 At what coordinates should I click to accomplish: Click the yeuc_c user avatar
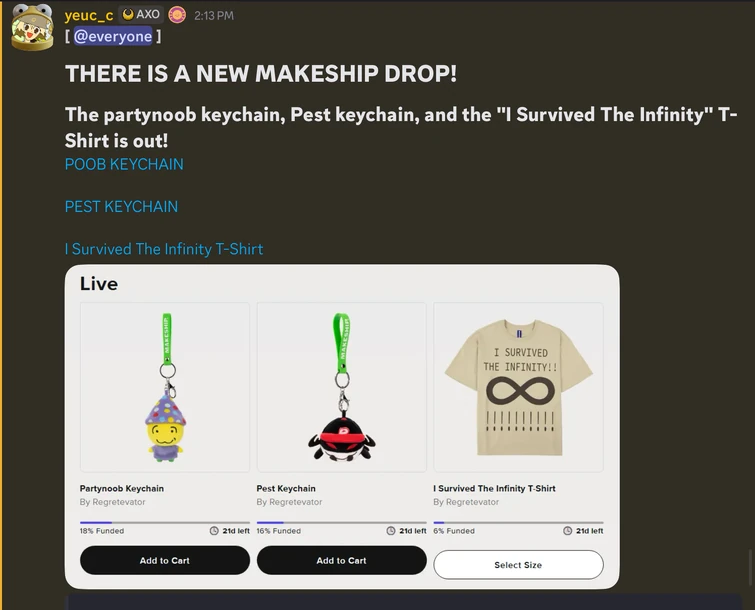pos(32,27)
